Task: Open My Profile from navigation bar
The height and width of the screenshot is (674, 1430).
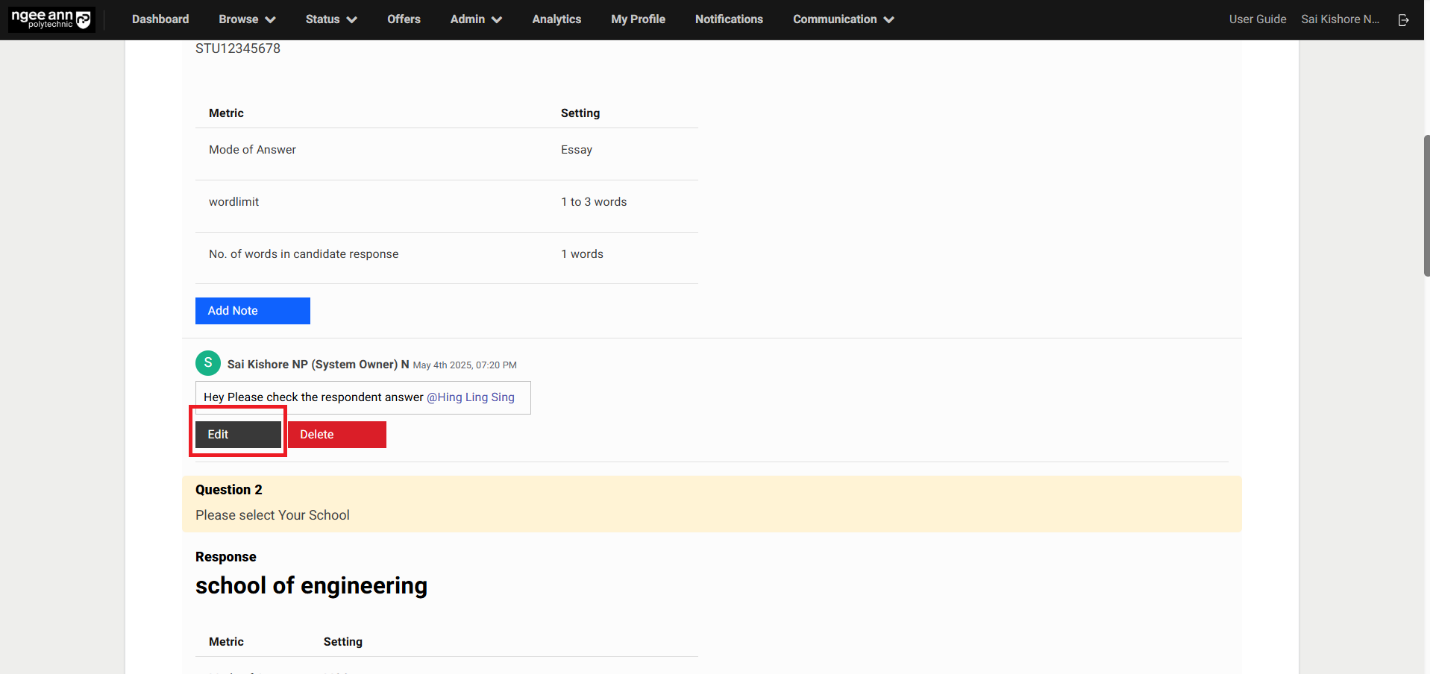Action: [x=638, y=19]
